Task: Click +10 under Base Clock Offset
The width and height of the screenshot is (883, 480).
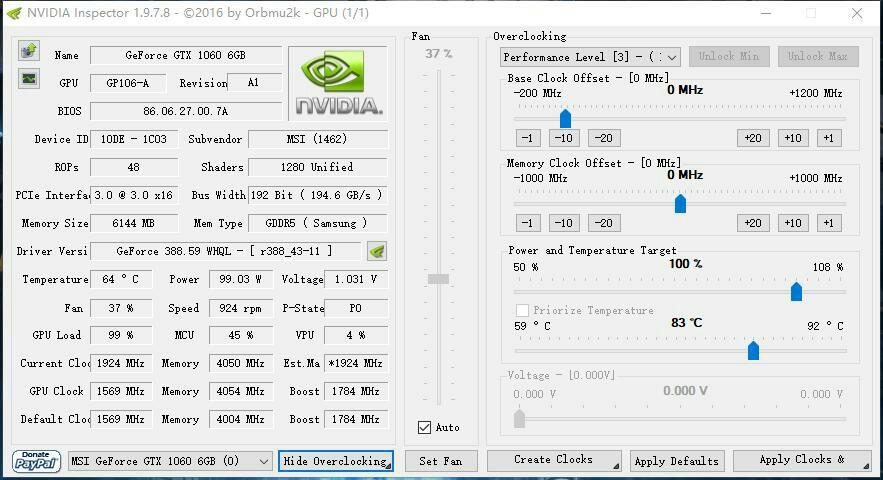Action: (793, 138)
